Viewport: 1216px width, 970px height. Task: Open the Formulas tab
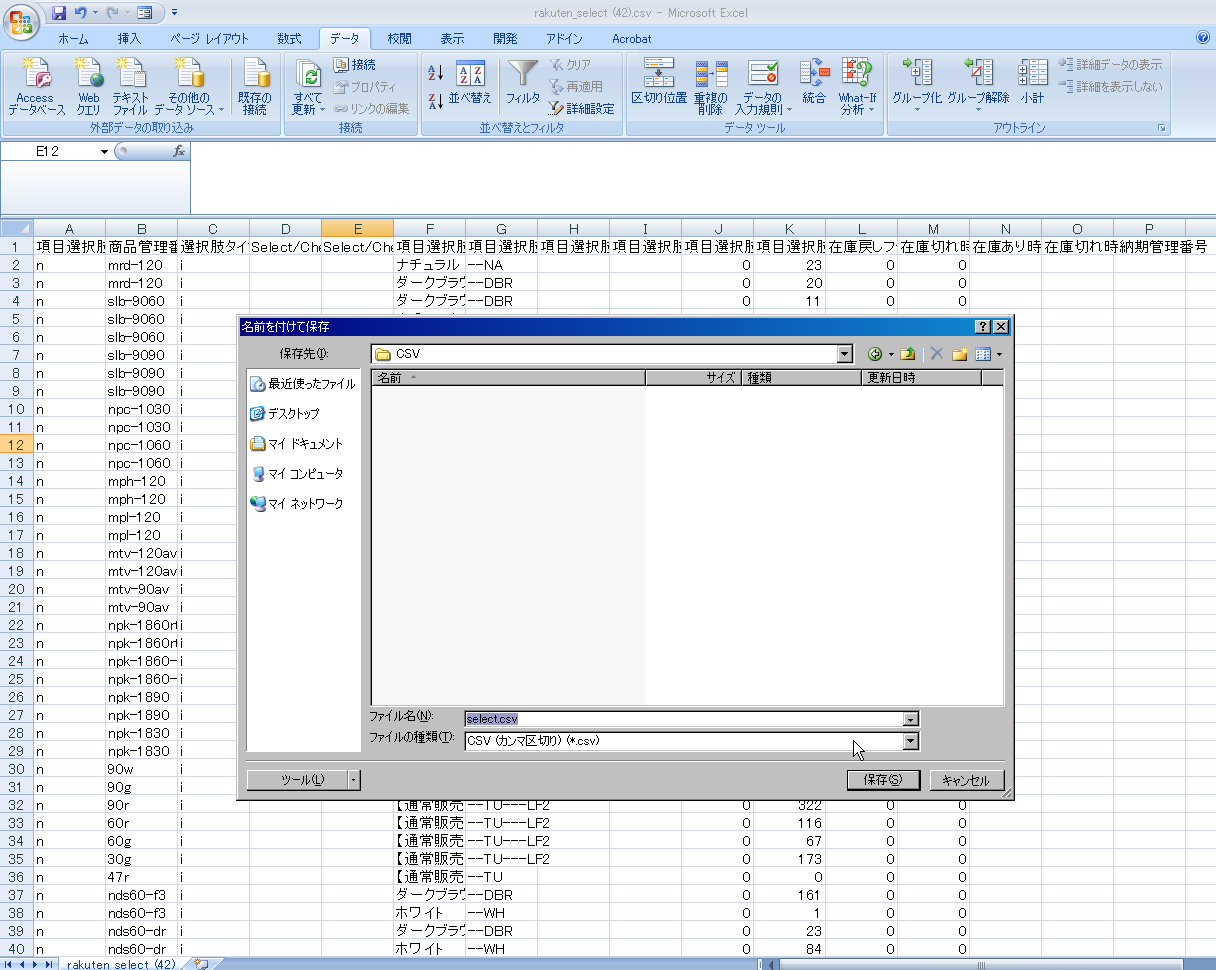coord(289,39)
